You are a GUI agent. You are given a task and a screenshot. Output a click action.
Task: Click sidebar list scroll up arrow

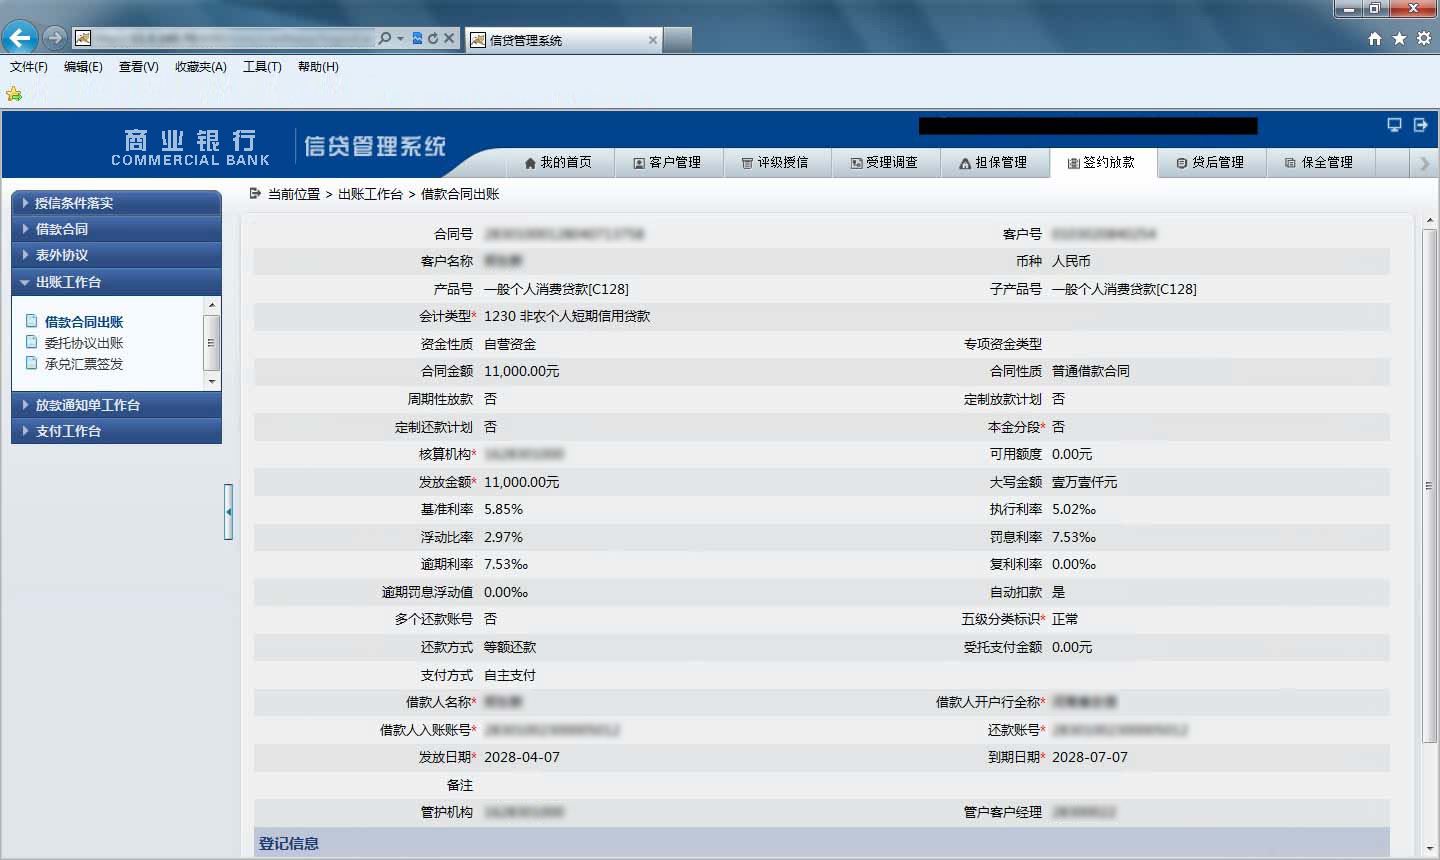coord(211,304)
